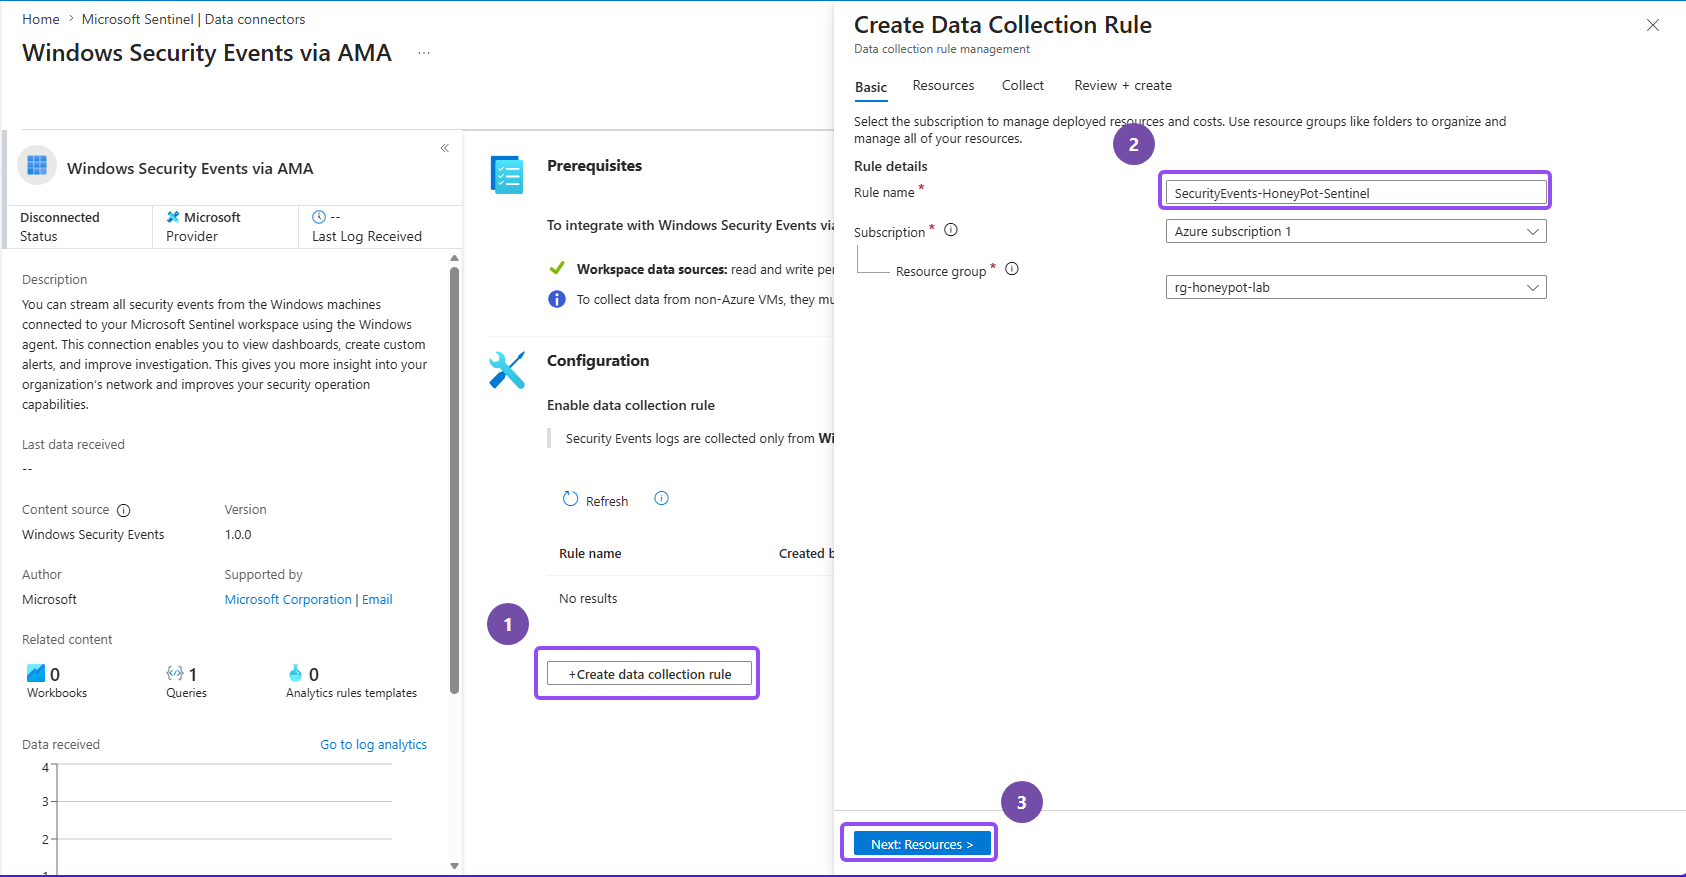Expand the Resource group dropdown
The height and width of the screenshot is (877, 1686).
point(1356,288)
